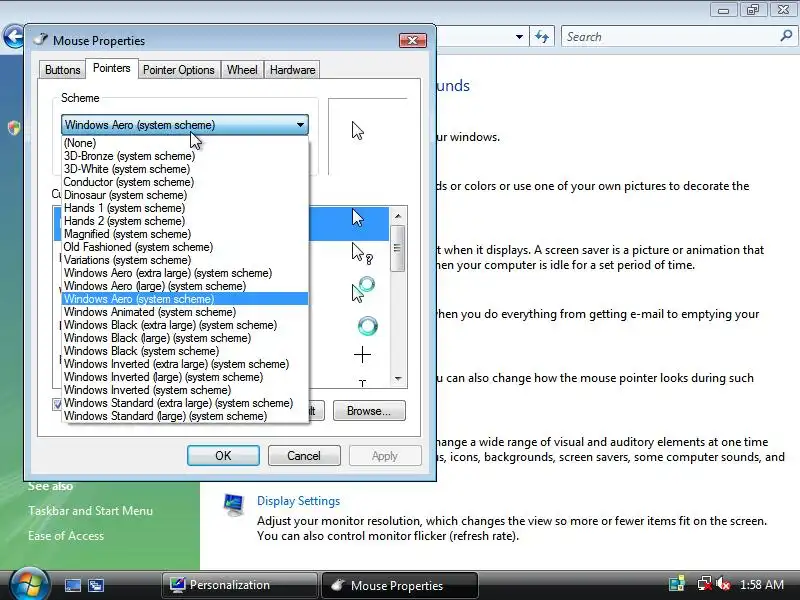Click the pointer list scrollbar thumb
Viewport: 800px width, 600px height.
click(x=397, y=248)
